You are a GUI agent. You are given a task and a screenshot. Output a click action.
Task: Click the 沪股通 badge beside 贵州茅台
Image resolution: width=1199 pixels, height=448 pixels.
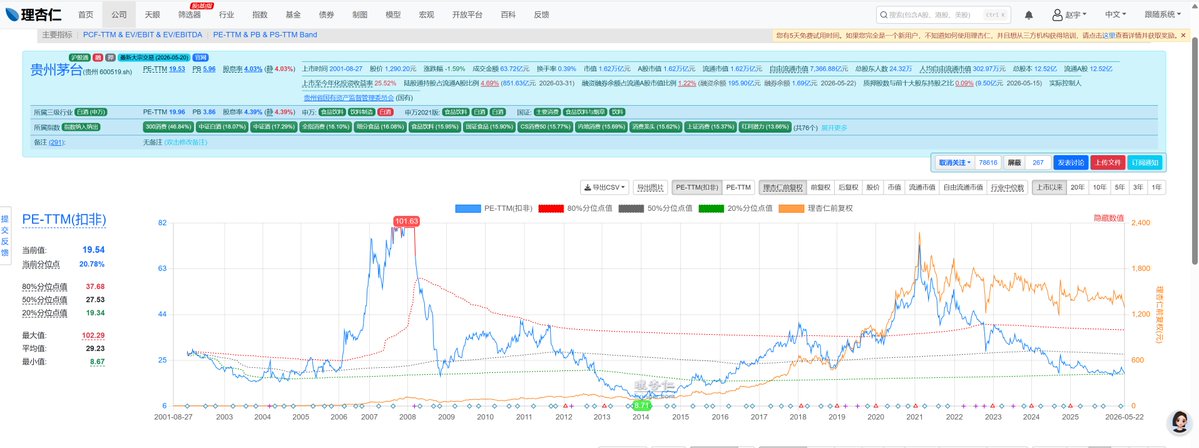pyautogui.click(x=80, y=57)
